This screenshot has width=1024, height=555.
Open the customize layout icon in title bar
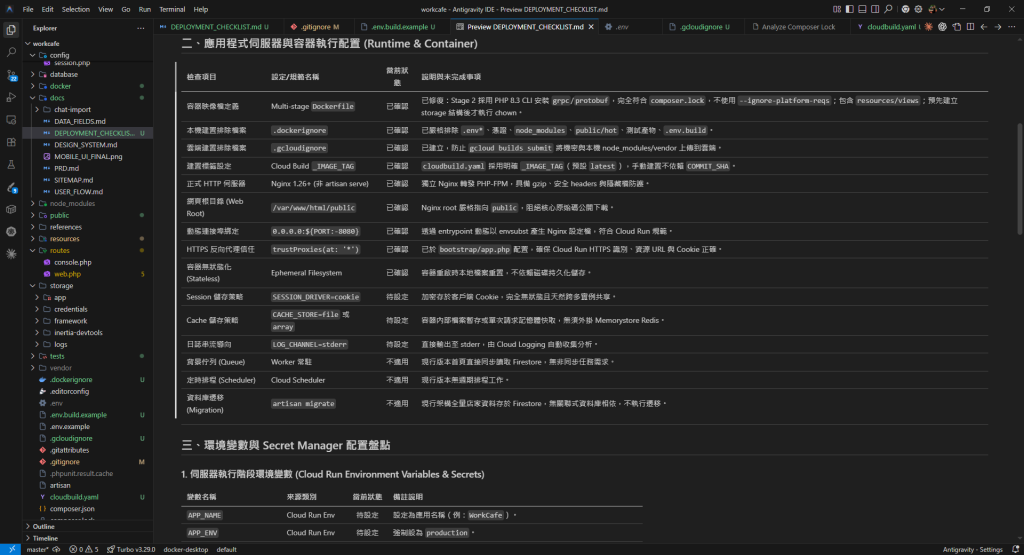click(837, 9)
